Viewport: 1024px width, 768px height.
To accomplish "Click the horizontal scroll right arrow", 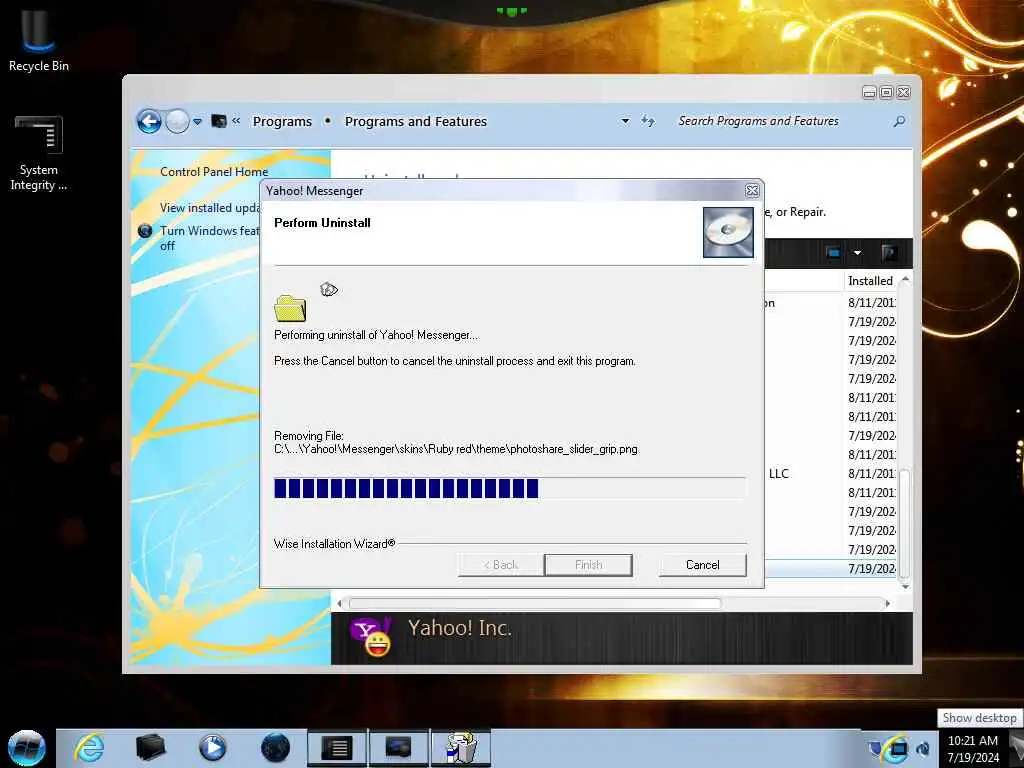I will [x=888, y=603].
